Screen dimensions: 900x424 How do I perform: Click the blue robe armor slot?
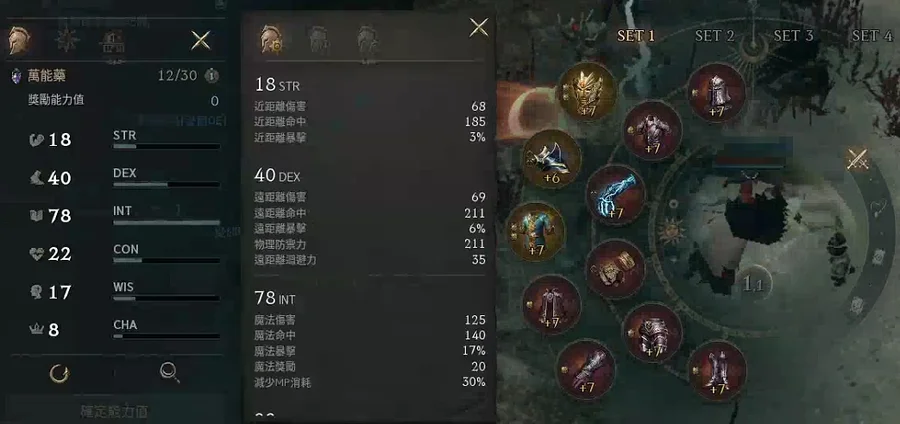coord(536,231)
